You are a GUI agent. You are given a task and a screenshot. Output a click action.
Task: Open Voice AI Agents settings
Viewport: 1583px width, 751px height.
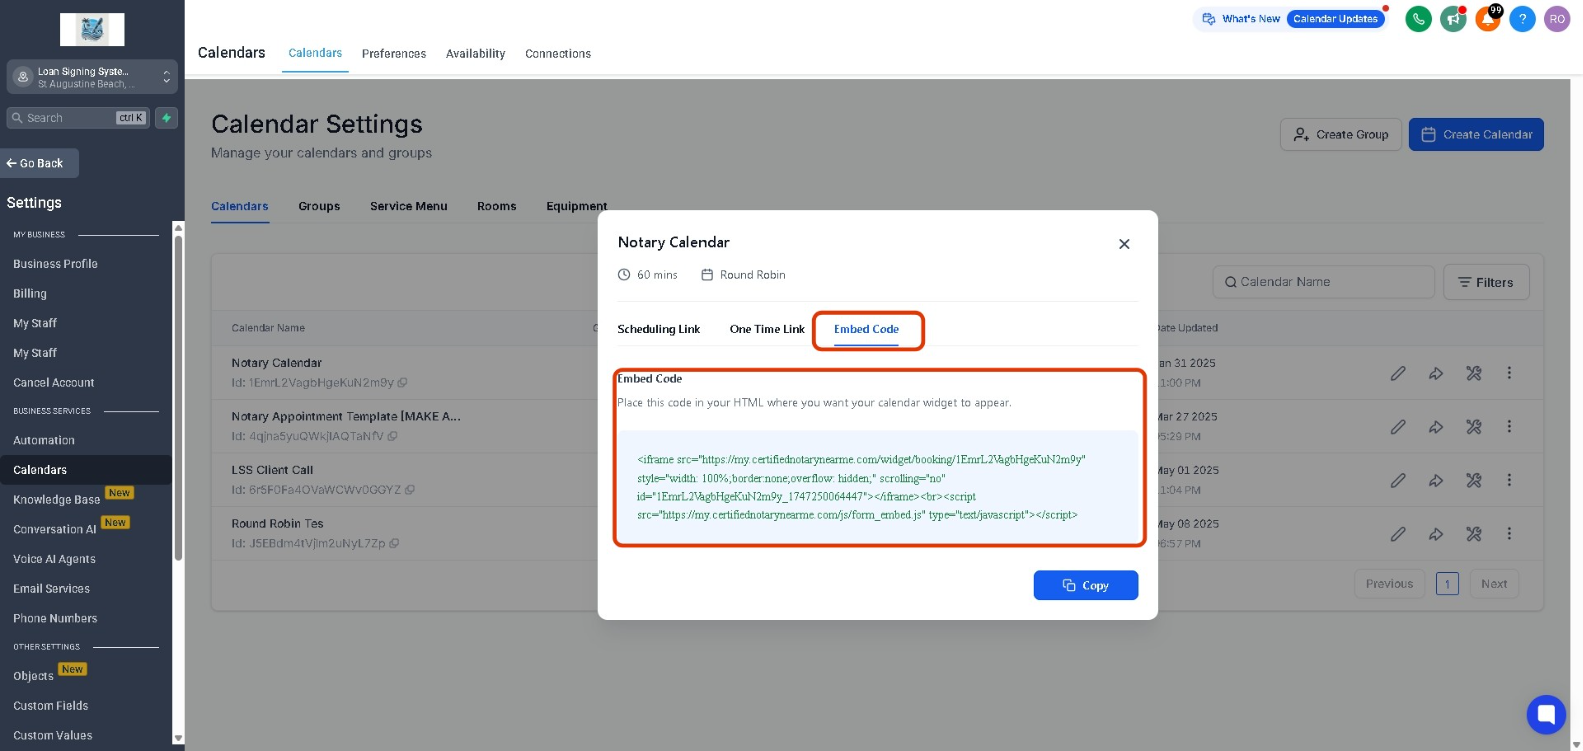[x=54, y=559]
